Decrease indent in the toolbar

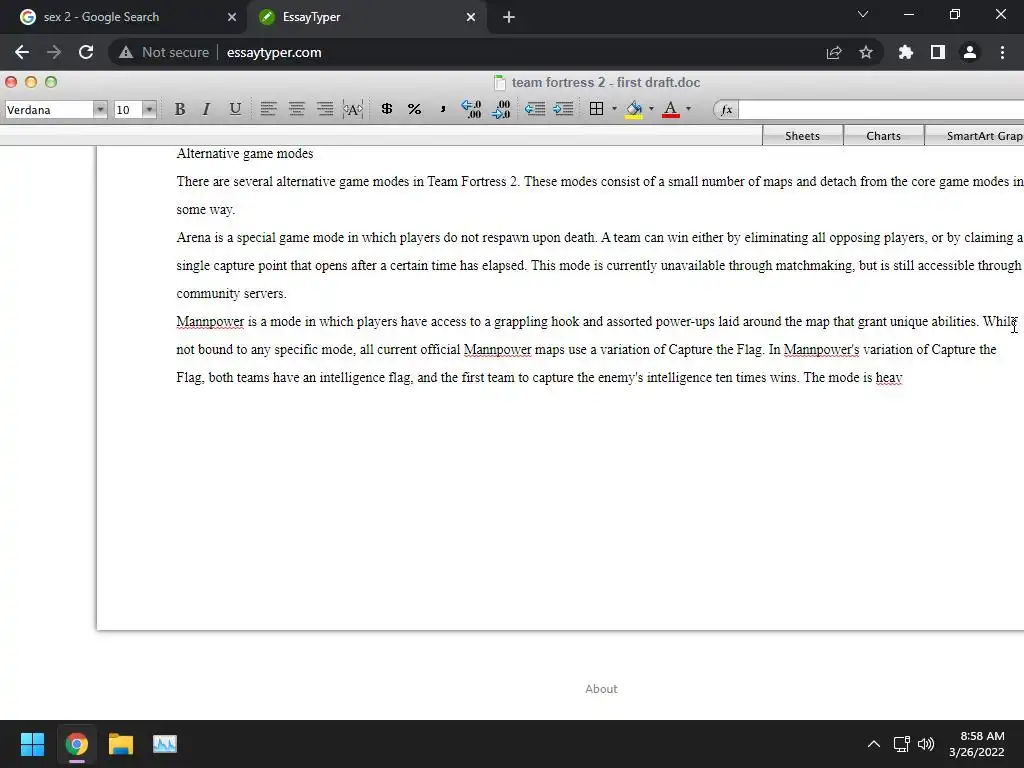pos(535,109)
